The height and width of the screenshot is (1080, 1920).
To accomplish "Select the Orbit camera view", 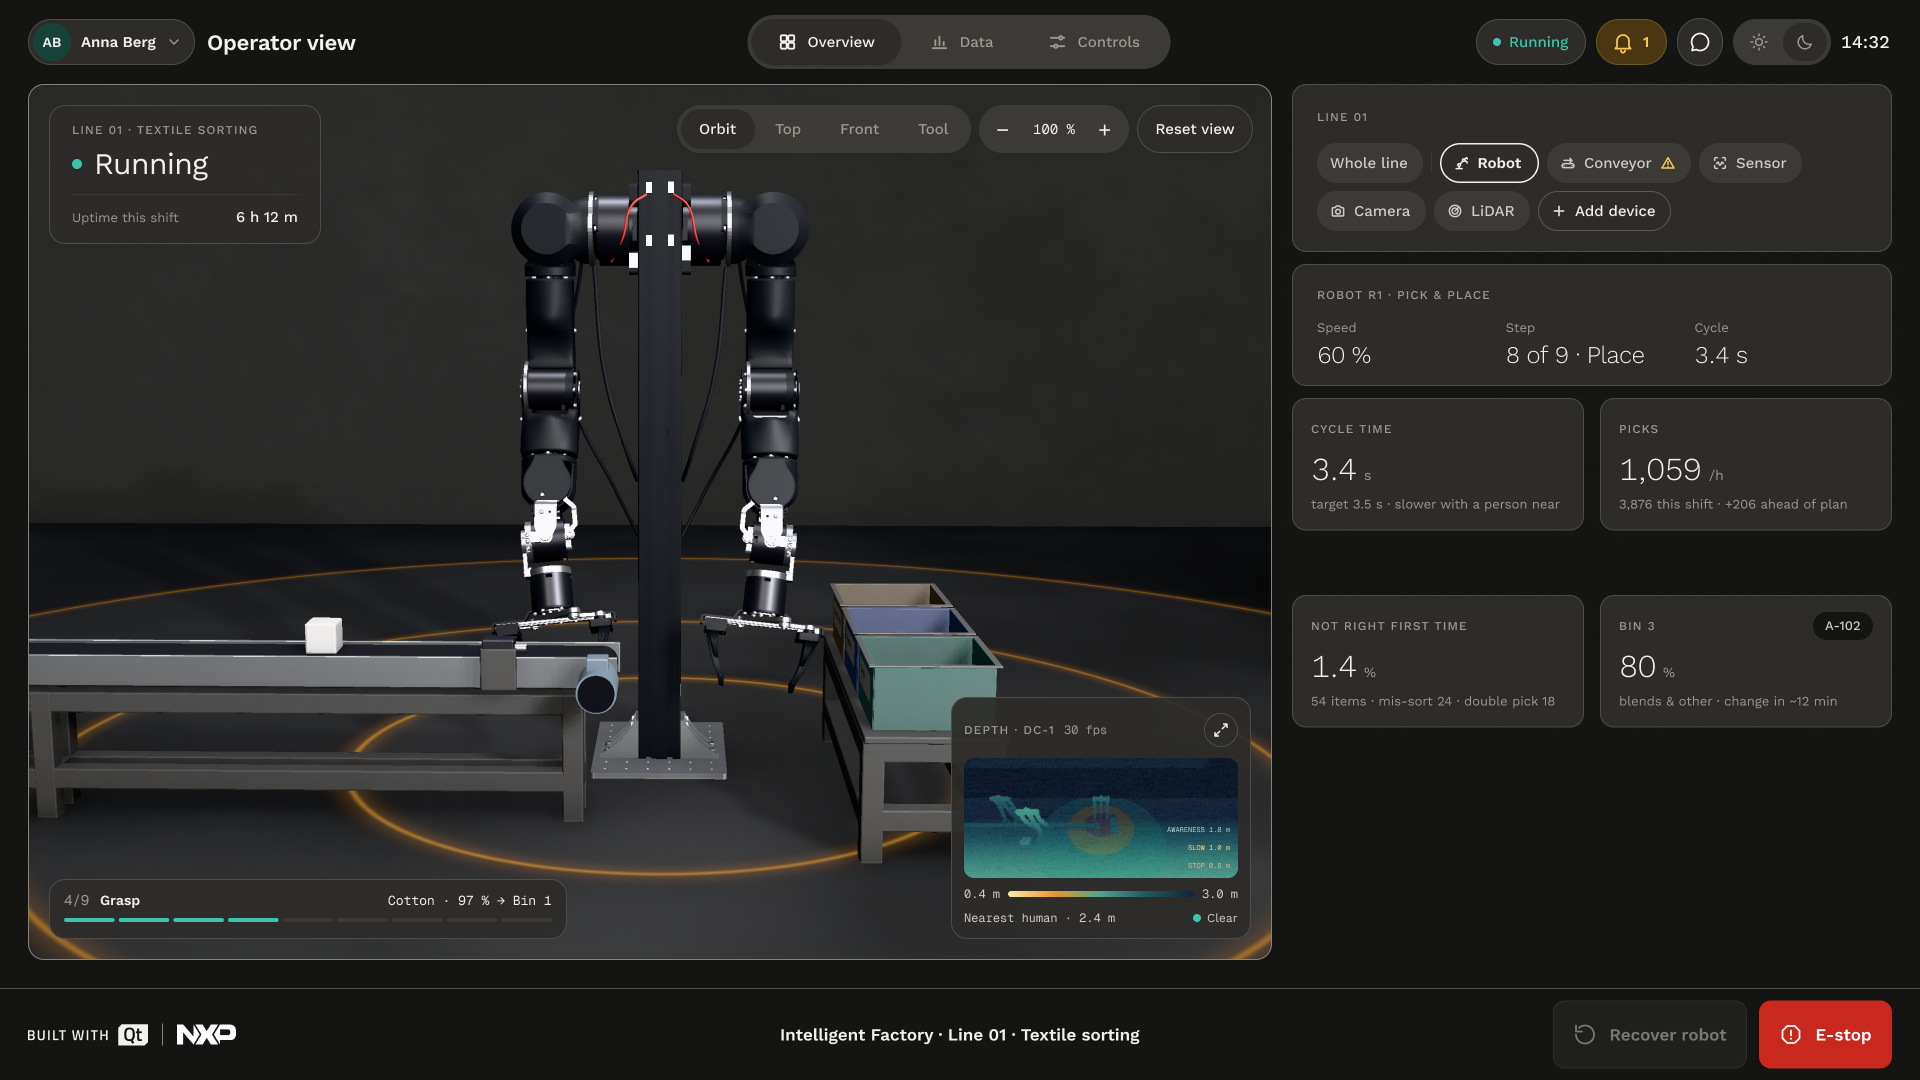I will pos(717,129).
